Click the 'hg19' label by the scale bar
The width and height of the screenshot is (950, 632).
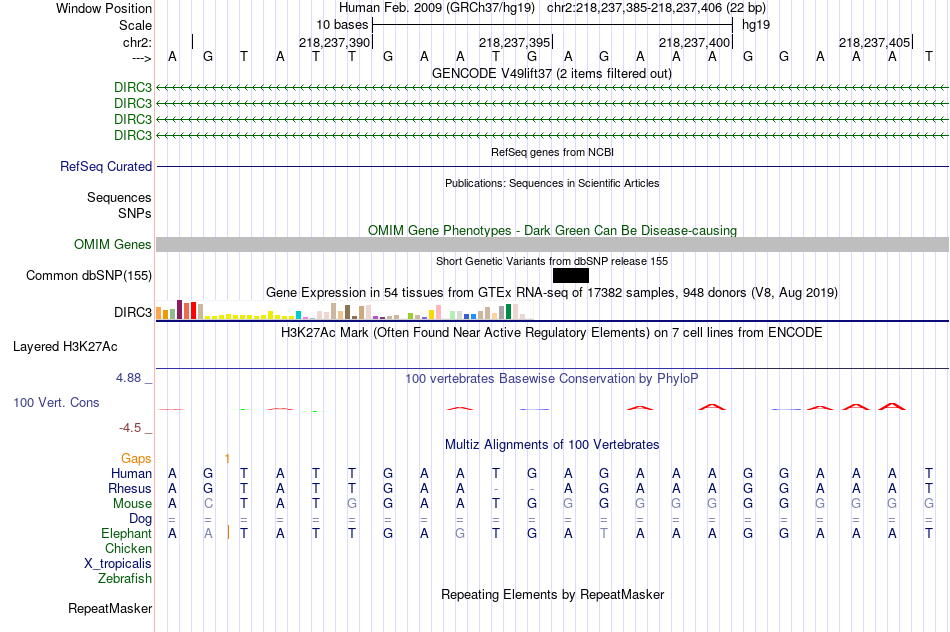click(x=756, y=25)
